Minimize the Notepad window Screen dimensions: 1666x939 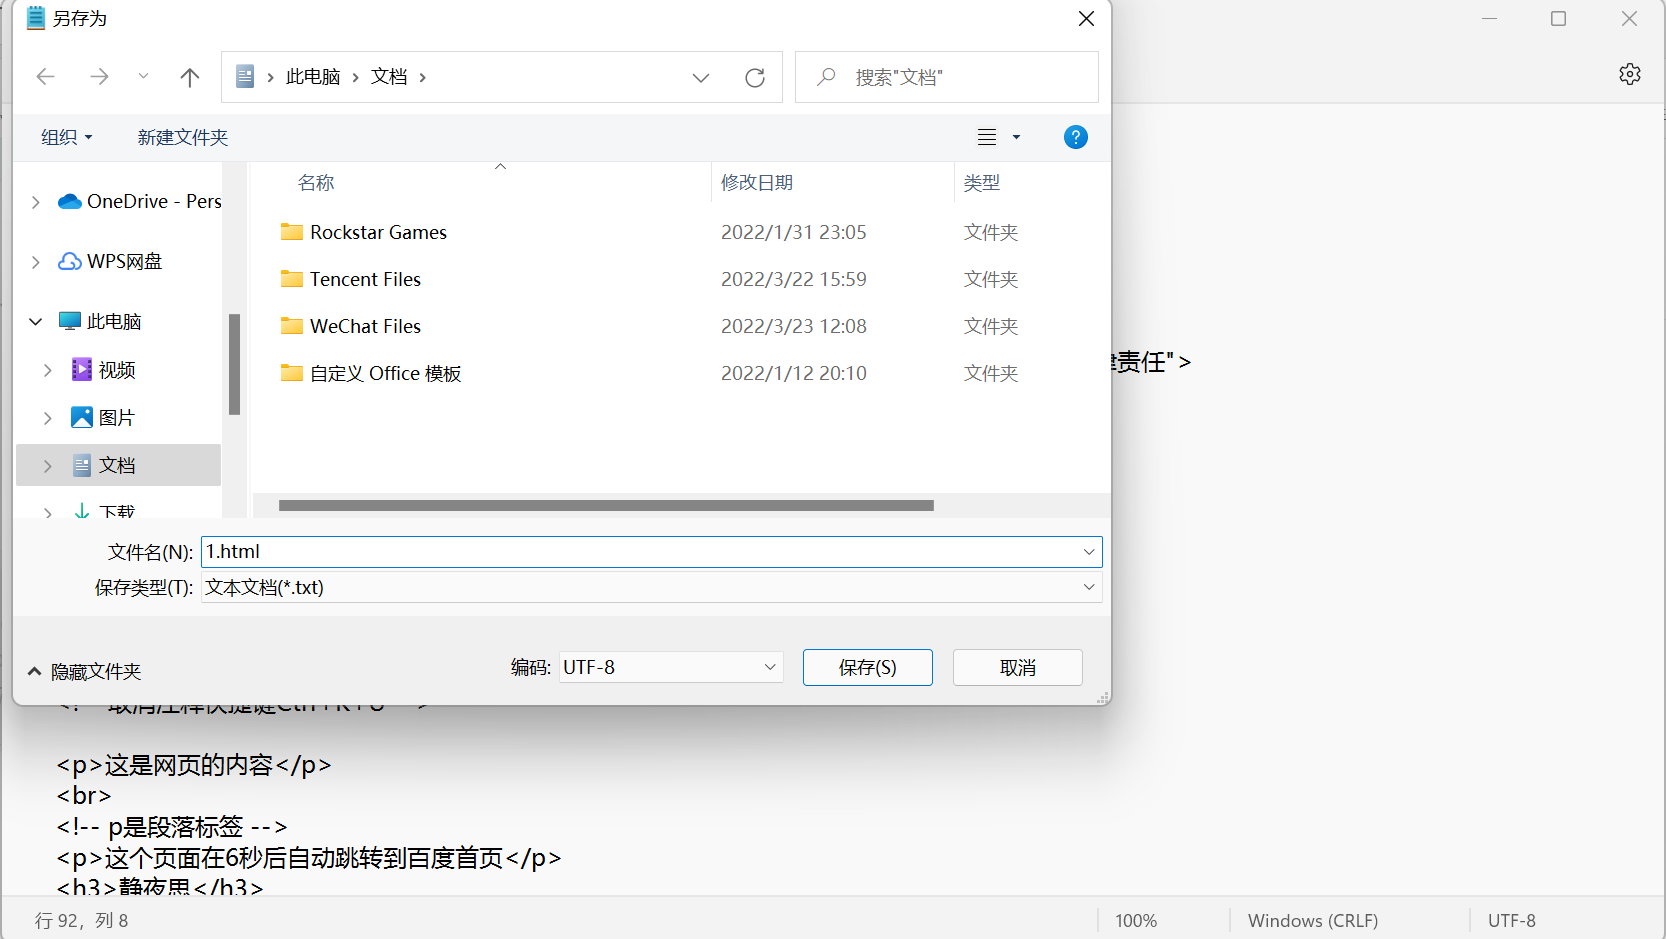pos(1490,19)
